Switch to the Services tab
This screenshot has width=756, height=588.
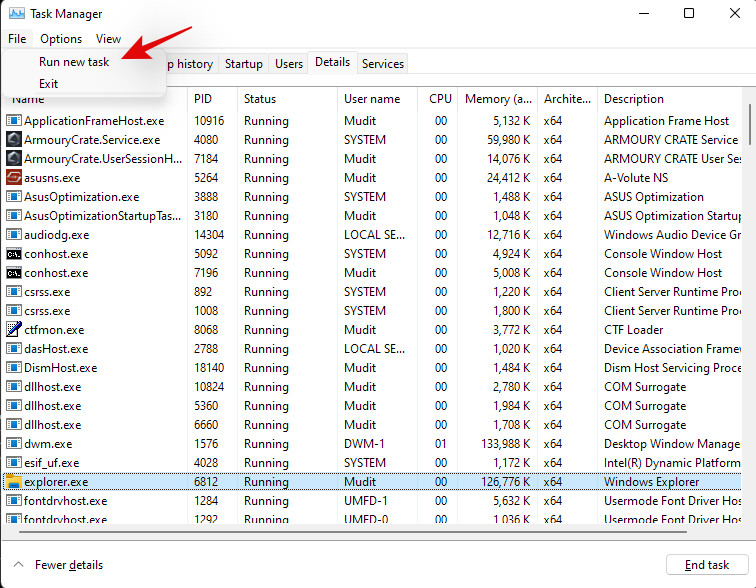[x=382, y=64]
